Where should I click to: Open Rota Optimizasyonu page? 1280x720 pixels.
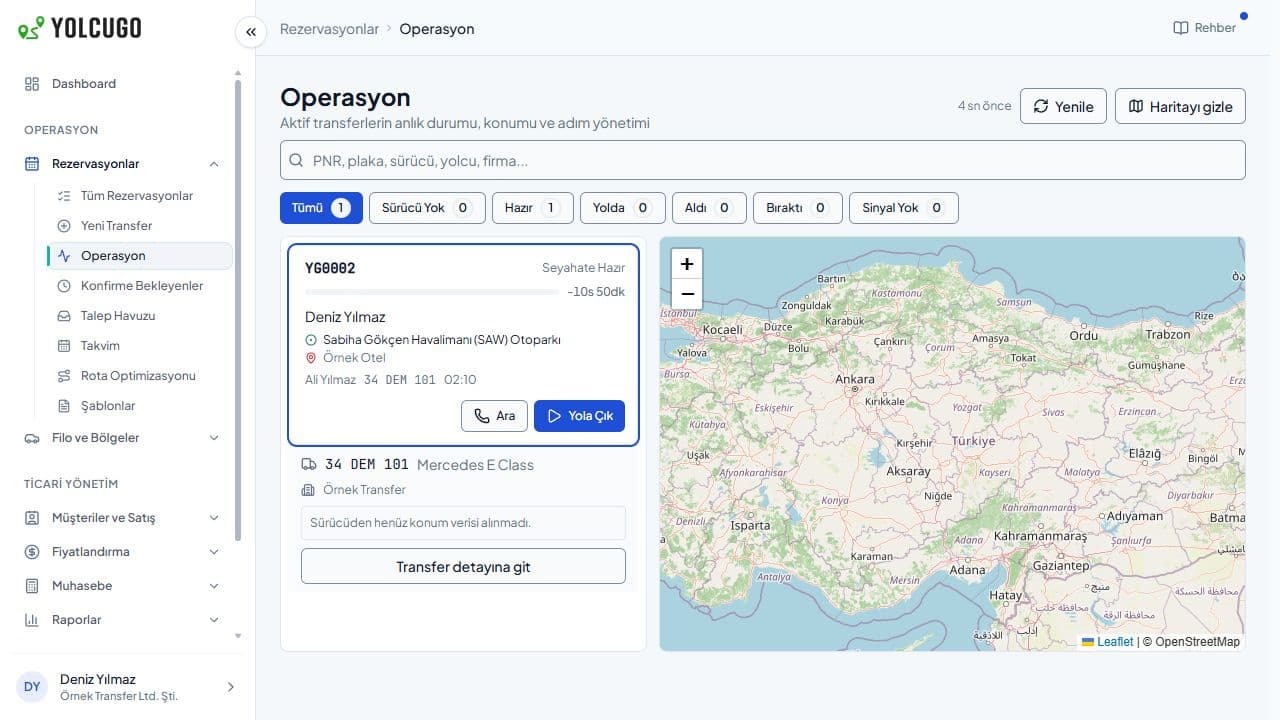click(138, 376)
